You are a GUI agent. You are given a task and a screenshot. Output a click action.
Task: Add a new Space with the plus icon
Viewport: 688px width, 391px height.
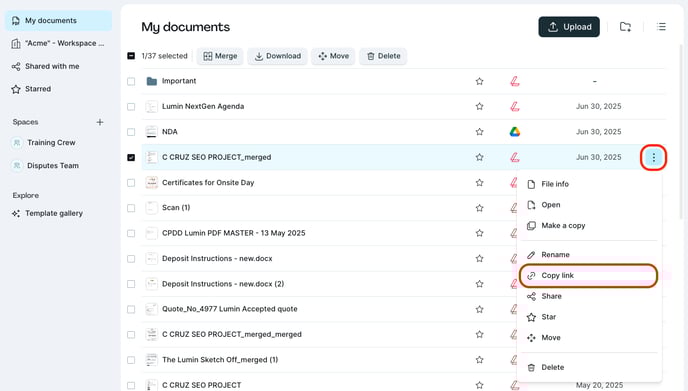[100, 122]
